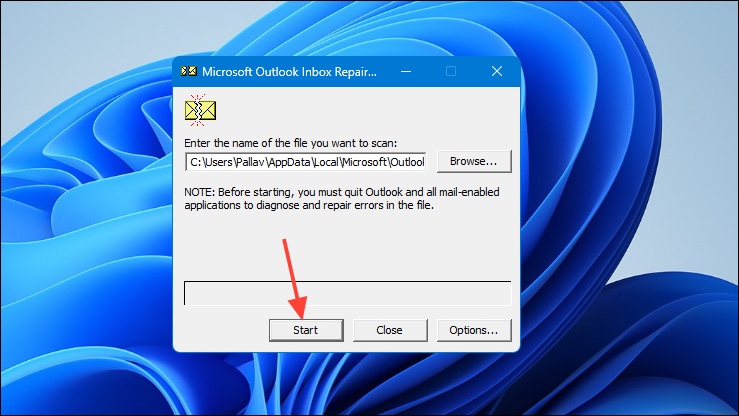Click the broken envelope icon
Viewport: 739px width, 416px height.
pyautogui.click(x=200, y=110)
